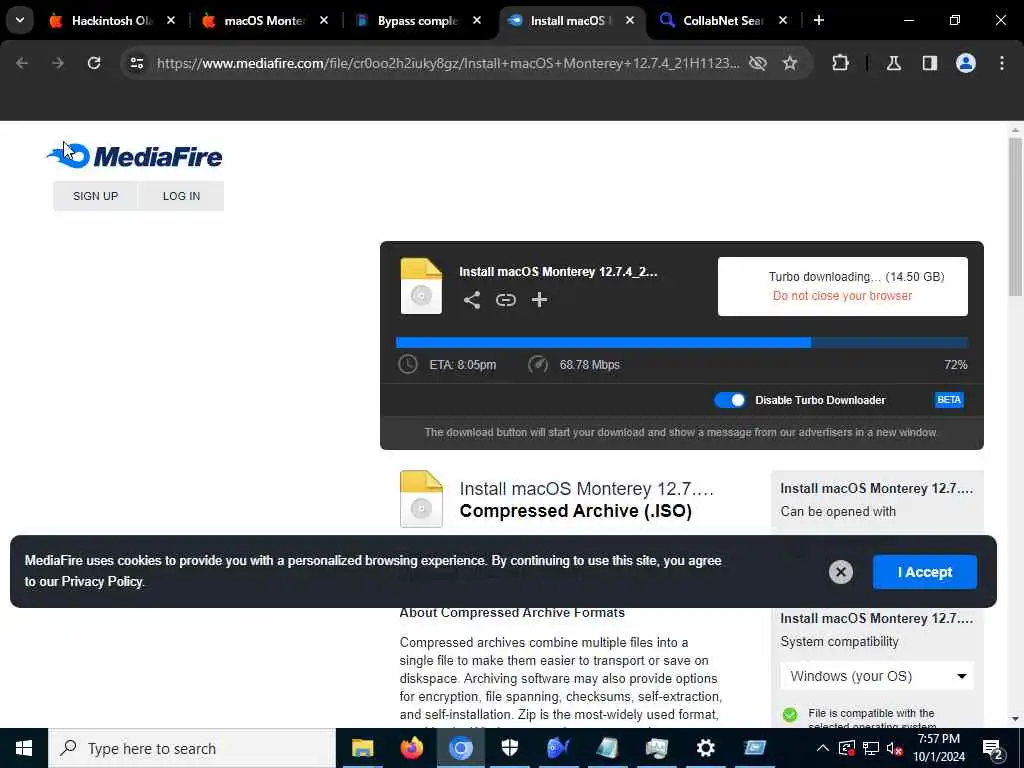Open File Explorer from taskbar
The height and width of the screenshot is (768, 1024).
point(362,748)
